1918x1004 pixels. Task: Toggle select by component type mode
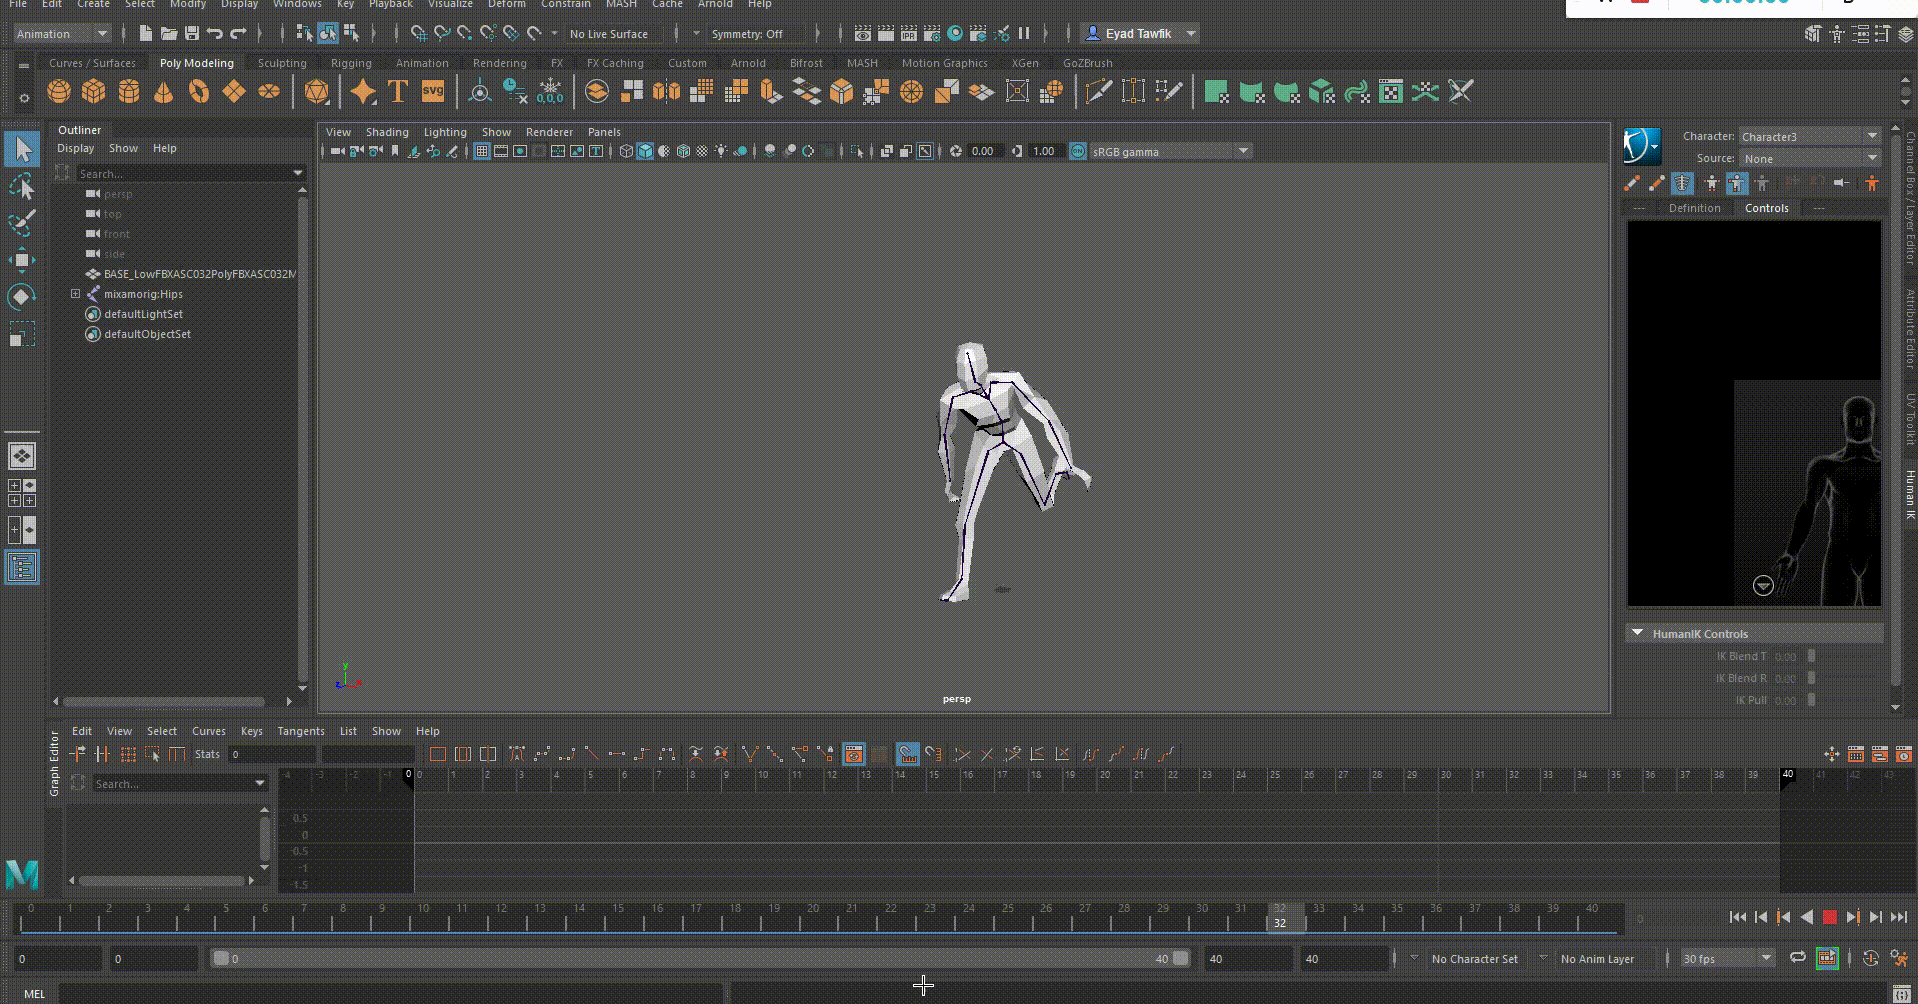(351, 34)
